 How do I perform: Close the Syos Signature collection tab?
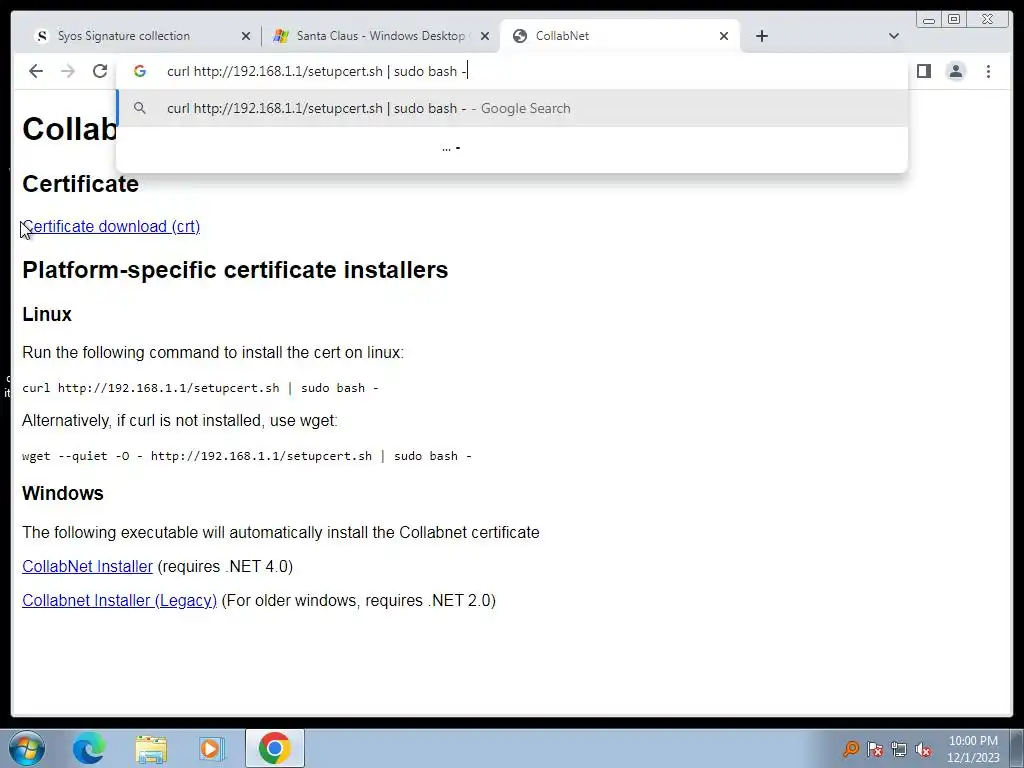[x=246, y=36]
